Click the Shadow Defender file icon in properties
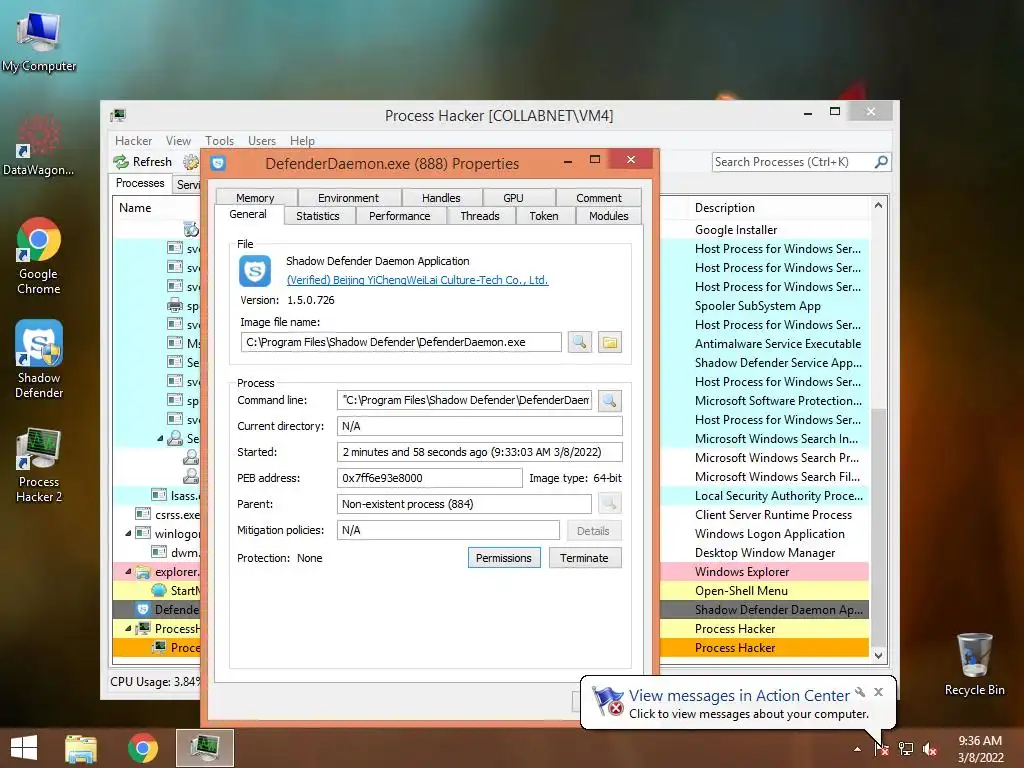This screenshot has height=768, width=1024. [255, 271]
